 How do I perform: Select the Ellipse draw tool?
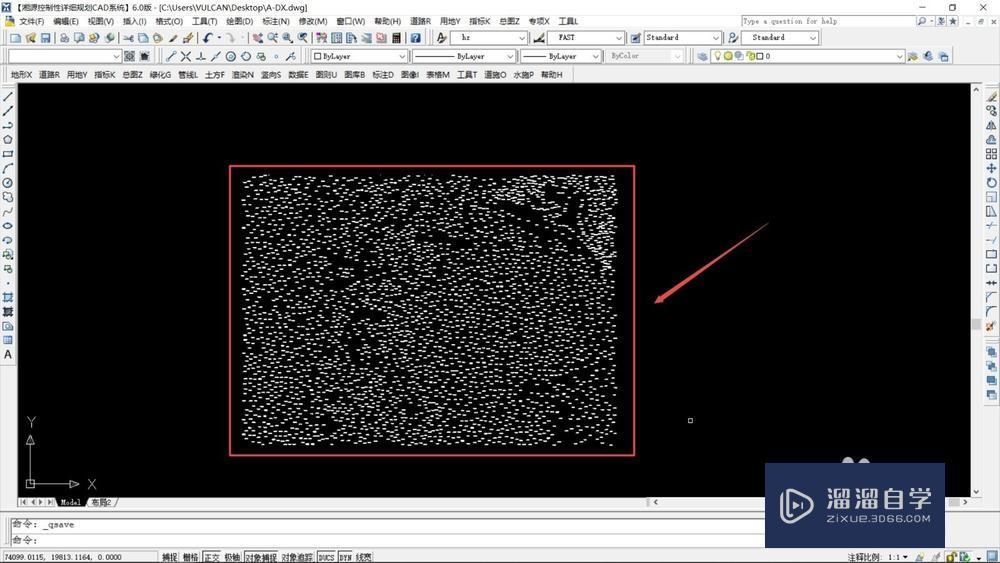[x=8, y=226]
